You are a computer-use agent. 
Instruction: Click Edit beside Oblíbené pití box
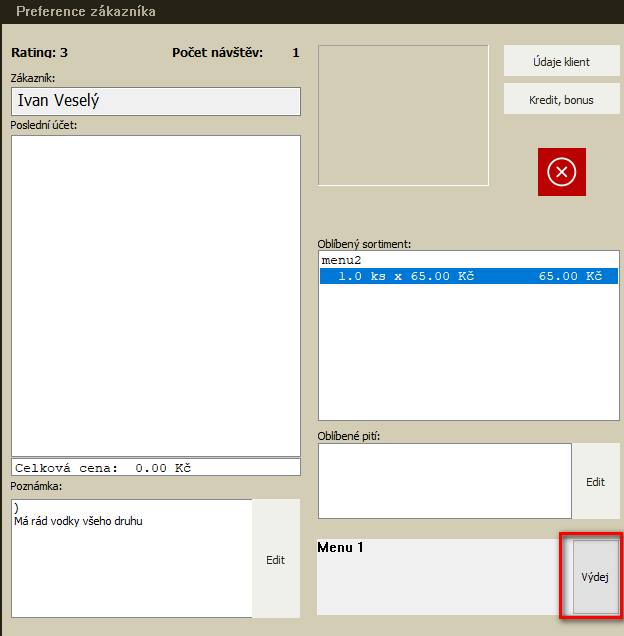[x=595, y=482]
